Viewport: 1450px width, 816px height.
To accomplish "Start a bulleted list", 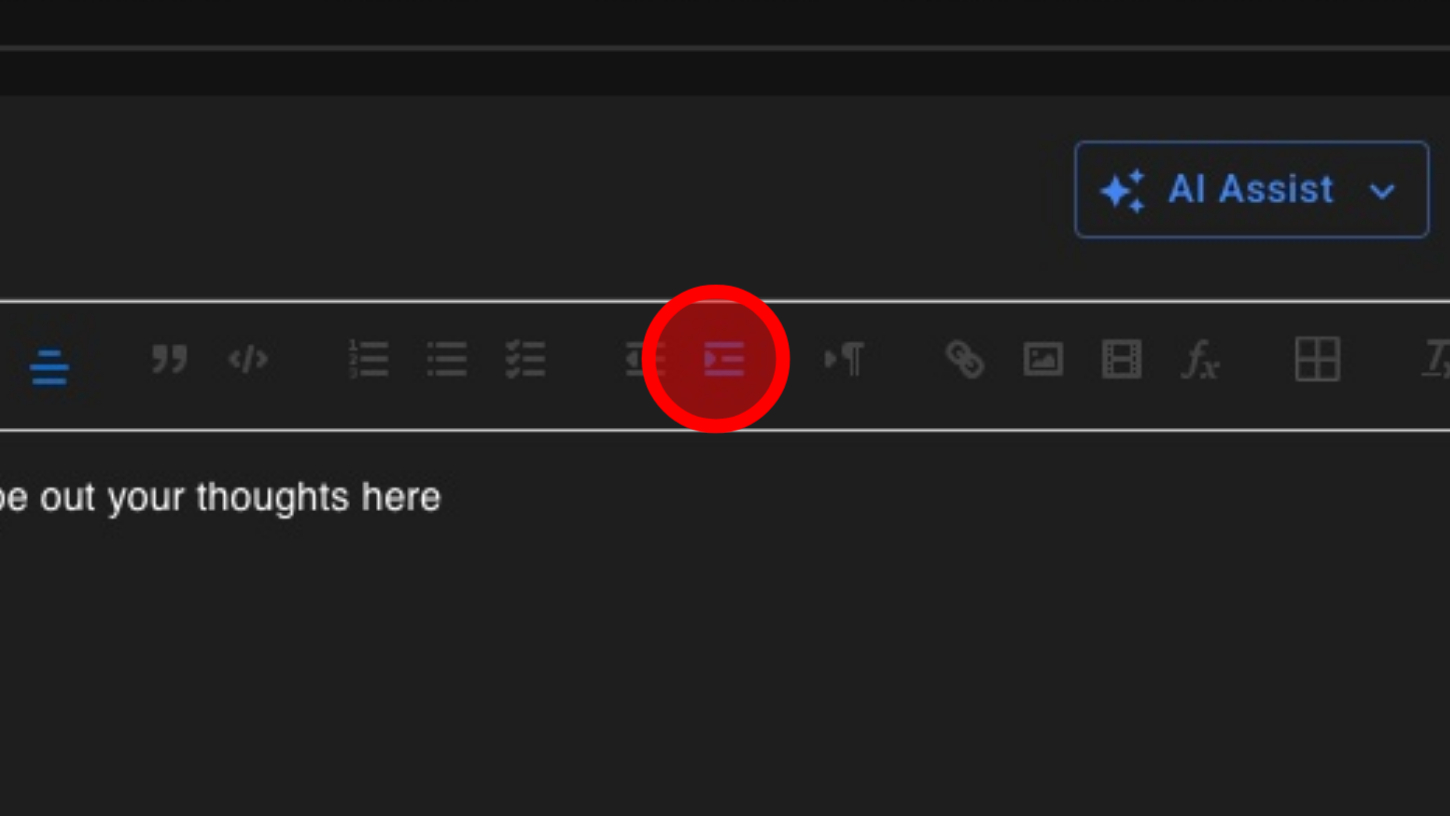I will coord(446,359).
